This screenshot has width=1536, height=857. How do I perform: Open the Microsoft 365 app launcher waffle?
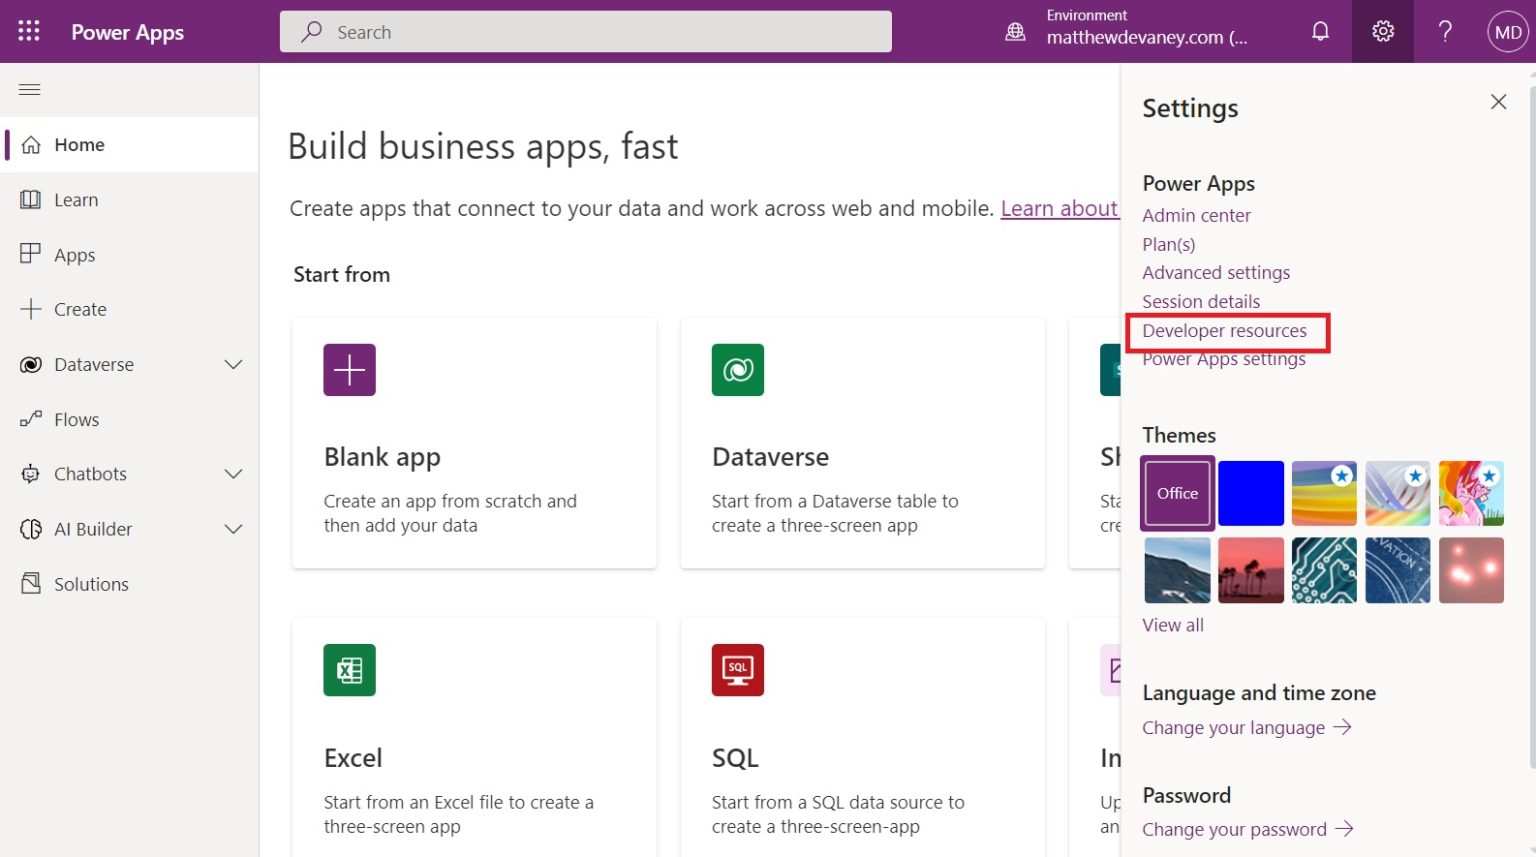point(27,30)
